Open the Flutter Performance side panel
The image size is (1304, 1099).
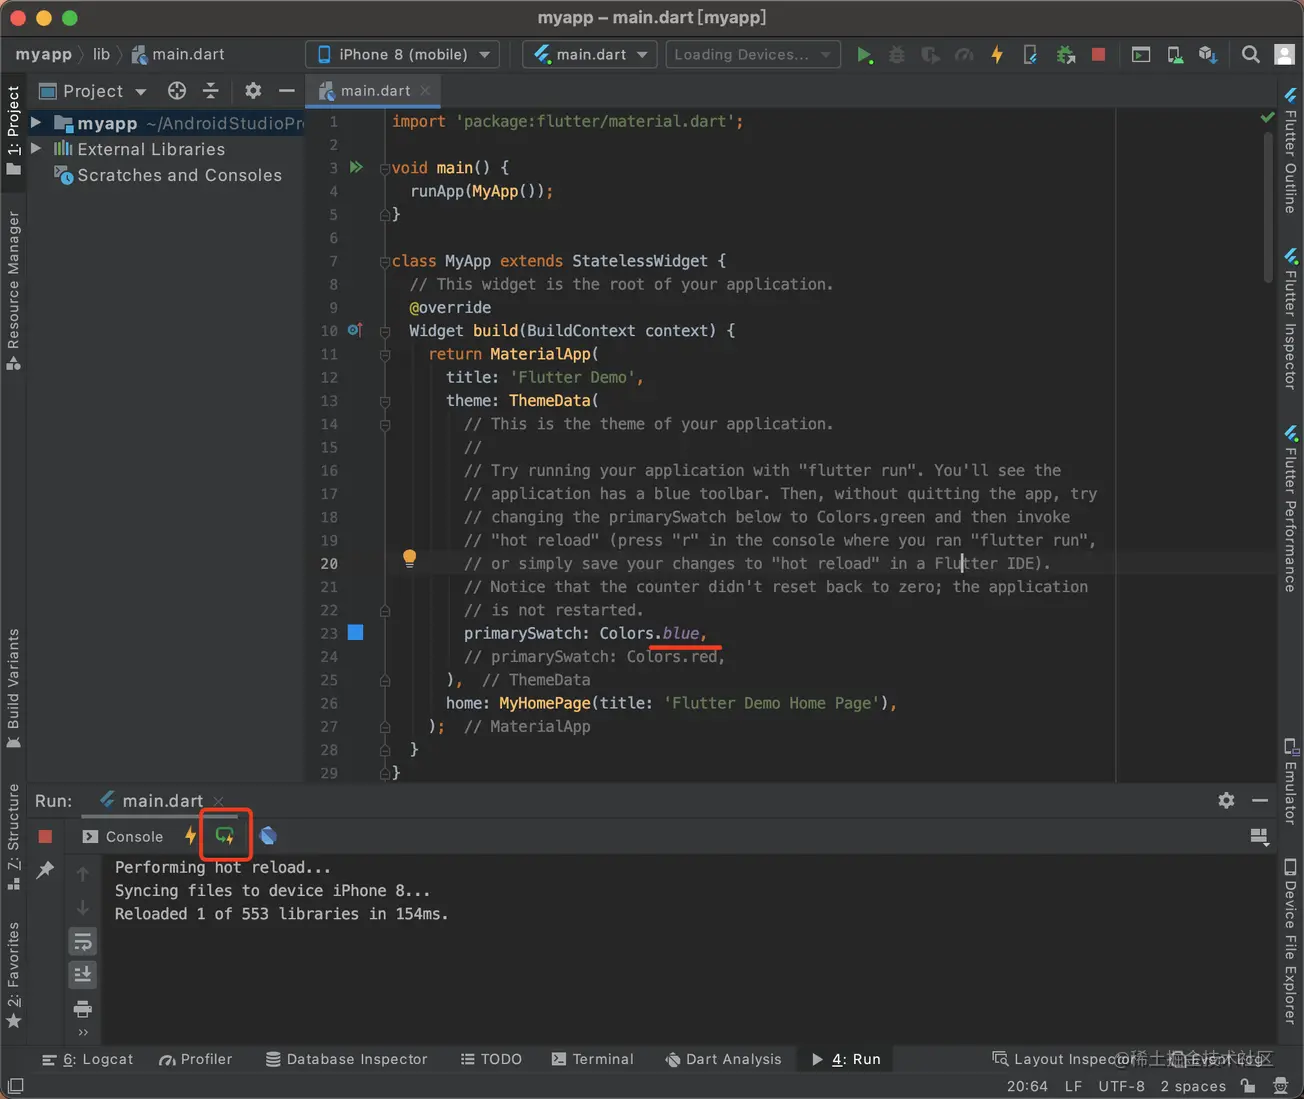pyautogui.click(x=1291, y=508)
